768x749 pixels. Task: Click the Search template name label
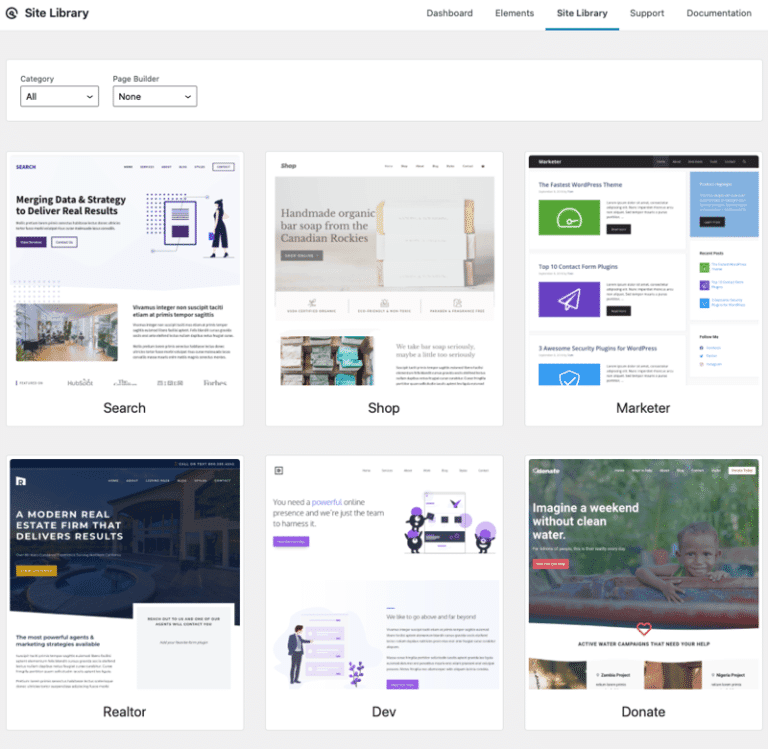coord(125,408)
